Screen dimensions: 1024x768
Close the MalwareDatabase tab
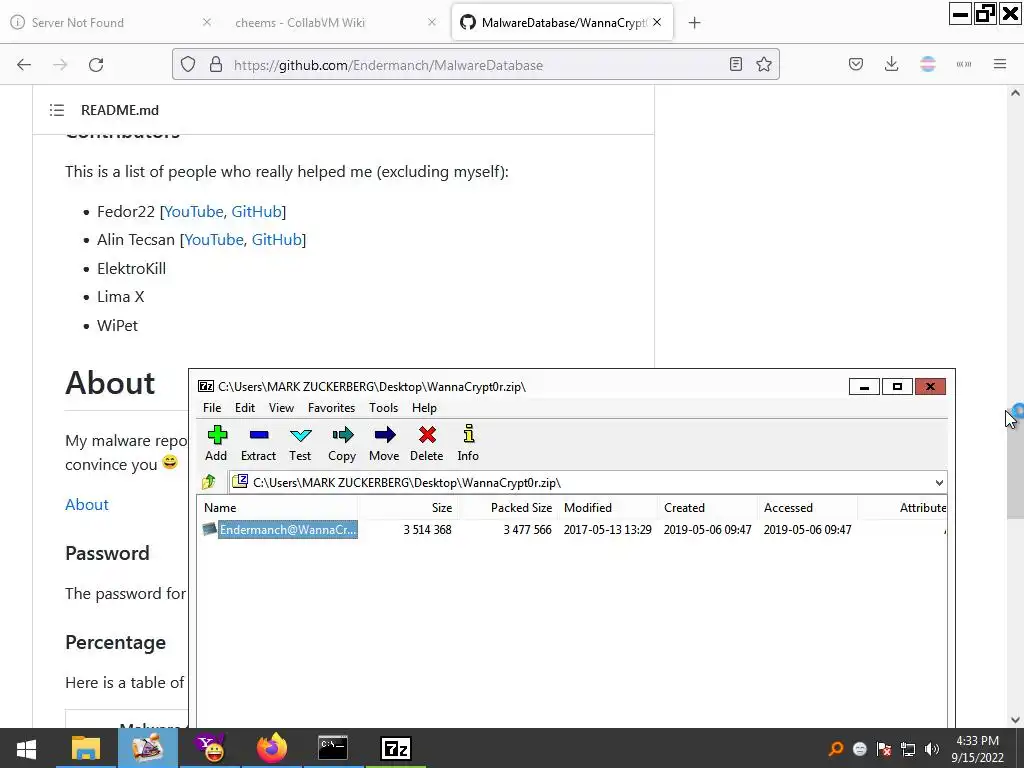tap(657, 22)
